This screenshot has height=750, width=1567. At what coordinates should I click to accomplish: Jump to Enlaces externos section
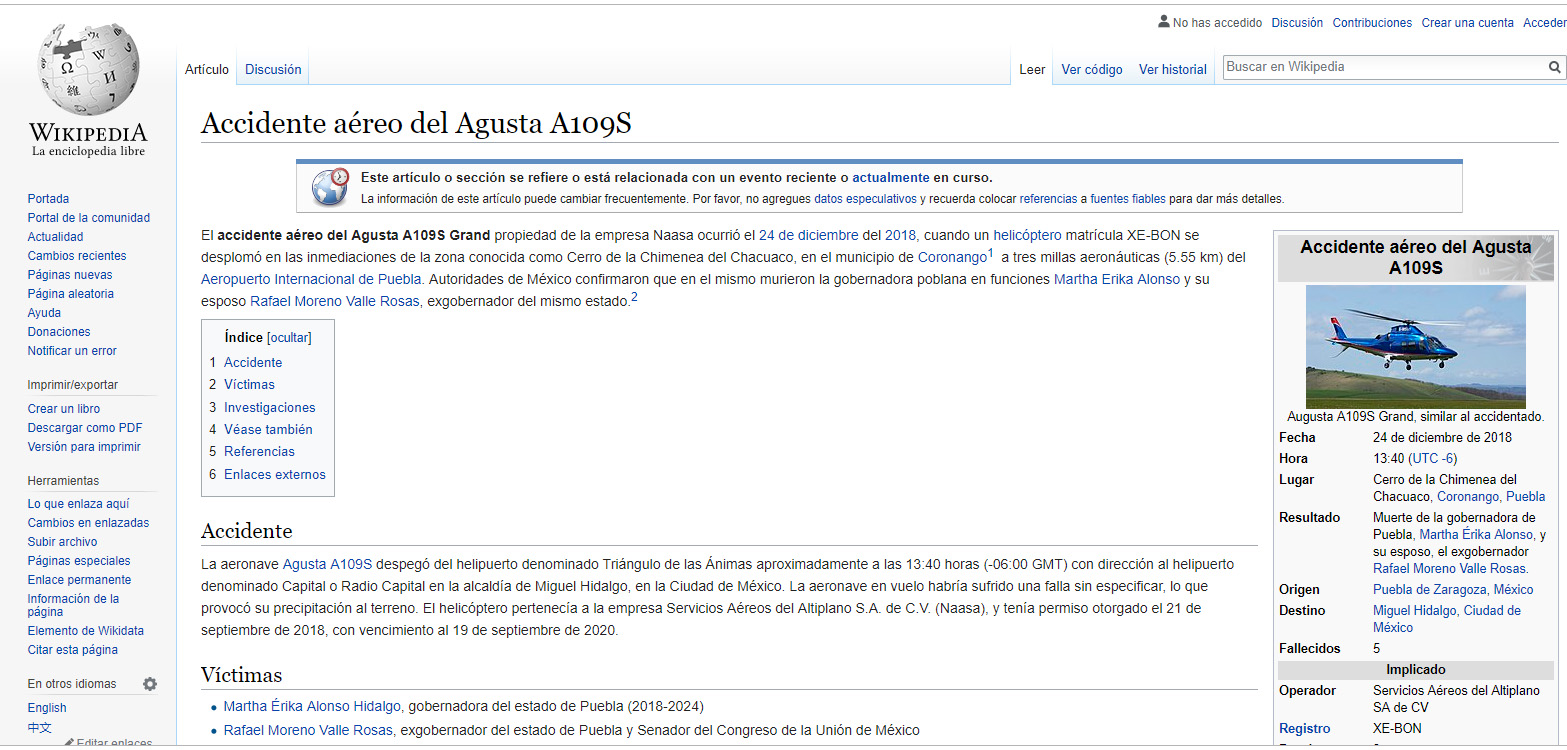[275, 474]
